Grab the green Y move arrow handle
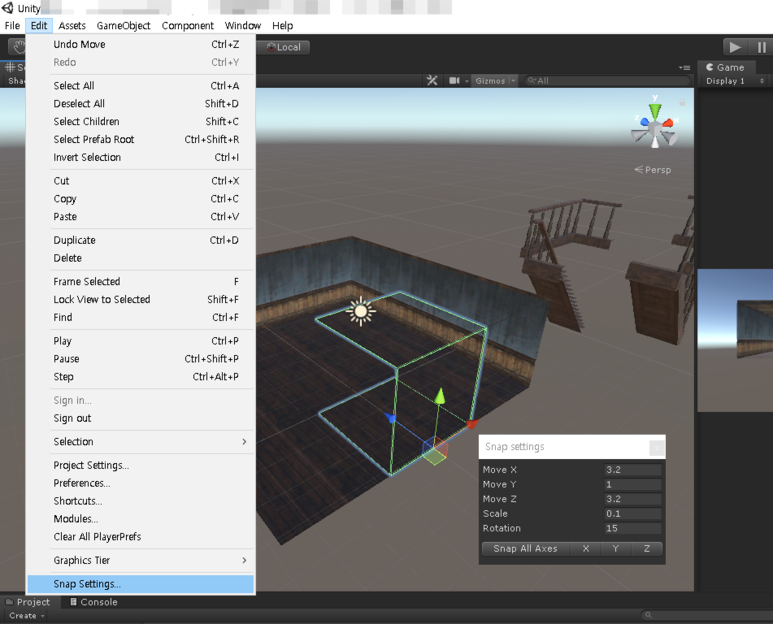This screenshot has height=624, width=773. [x=440, y=396]
